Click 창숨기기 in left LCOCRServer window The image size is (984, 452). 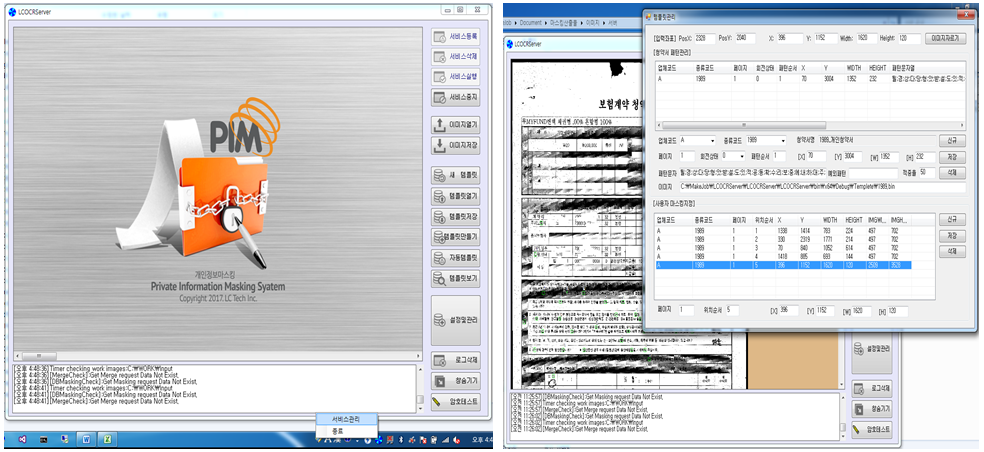(x=456, y=381)
